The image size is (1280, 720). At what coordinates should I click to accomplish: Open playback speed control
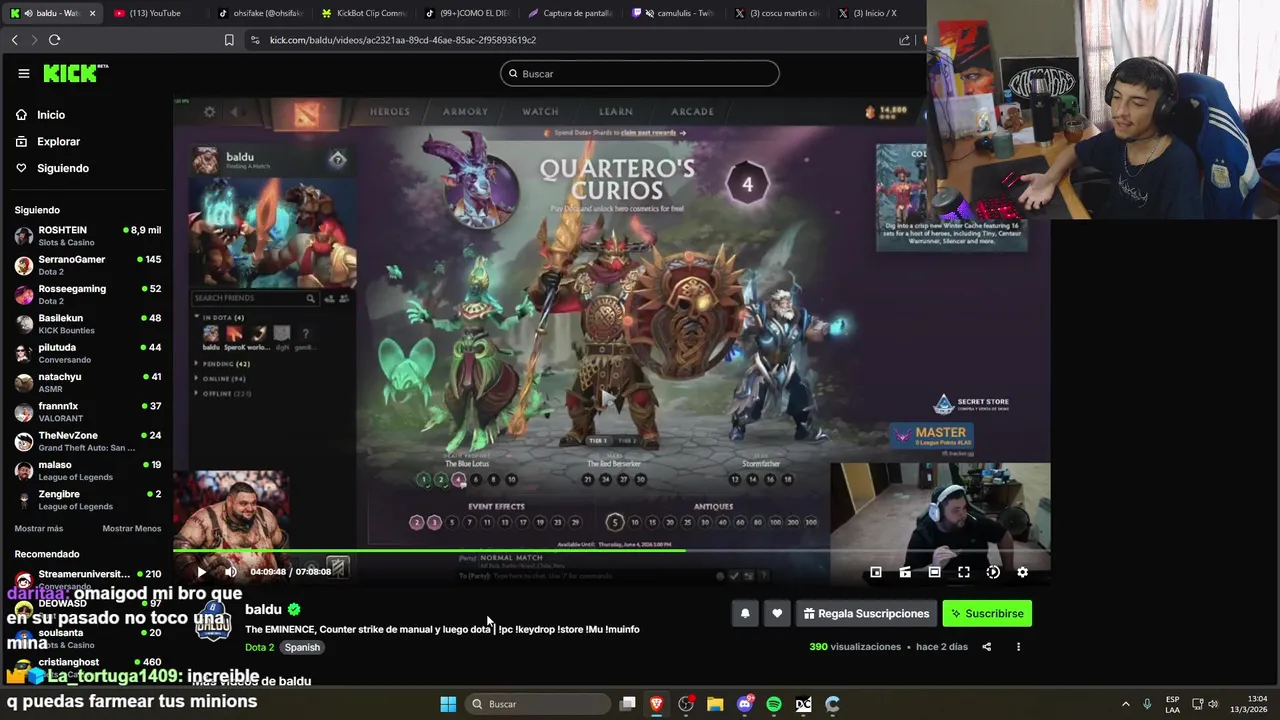pos(993,572)
